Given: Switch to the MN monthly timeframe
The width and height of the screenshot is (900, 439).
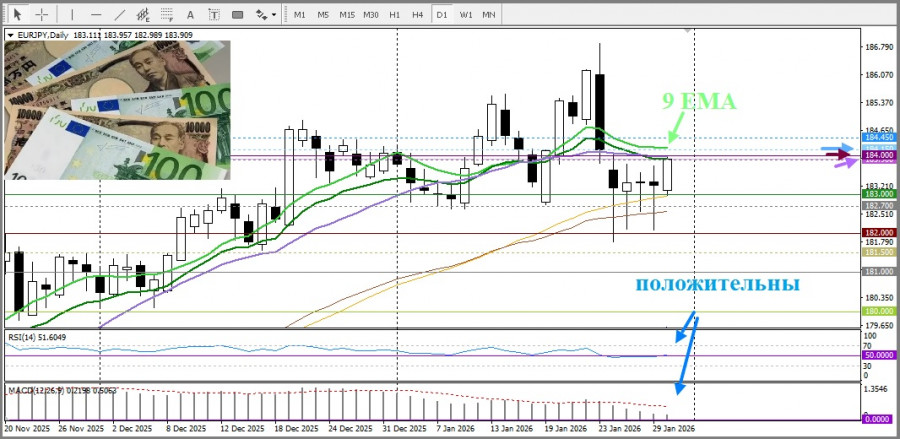Looking at the screenshot, I should 489,15.
